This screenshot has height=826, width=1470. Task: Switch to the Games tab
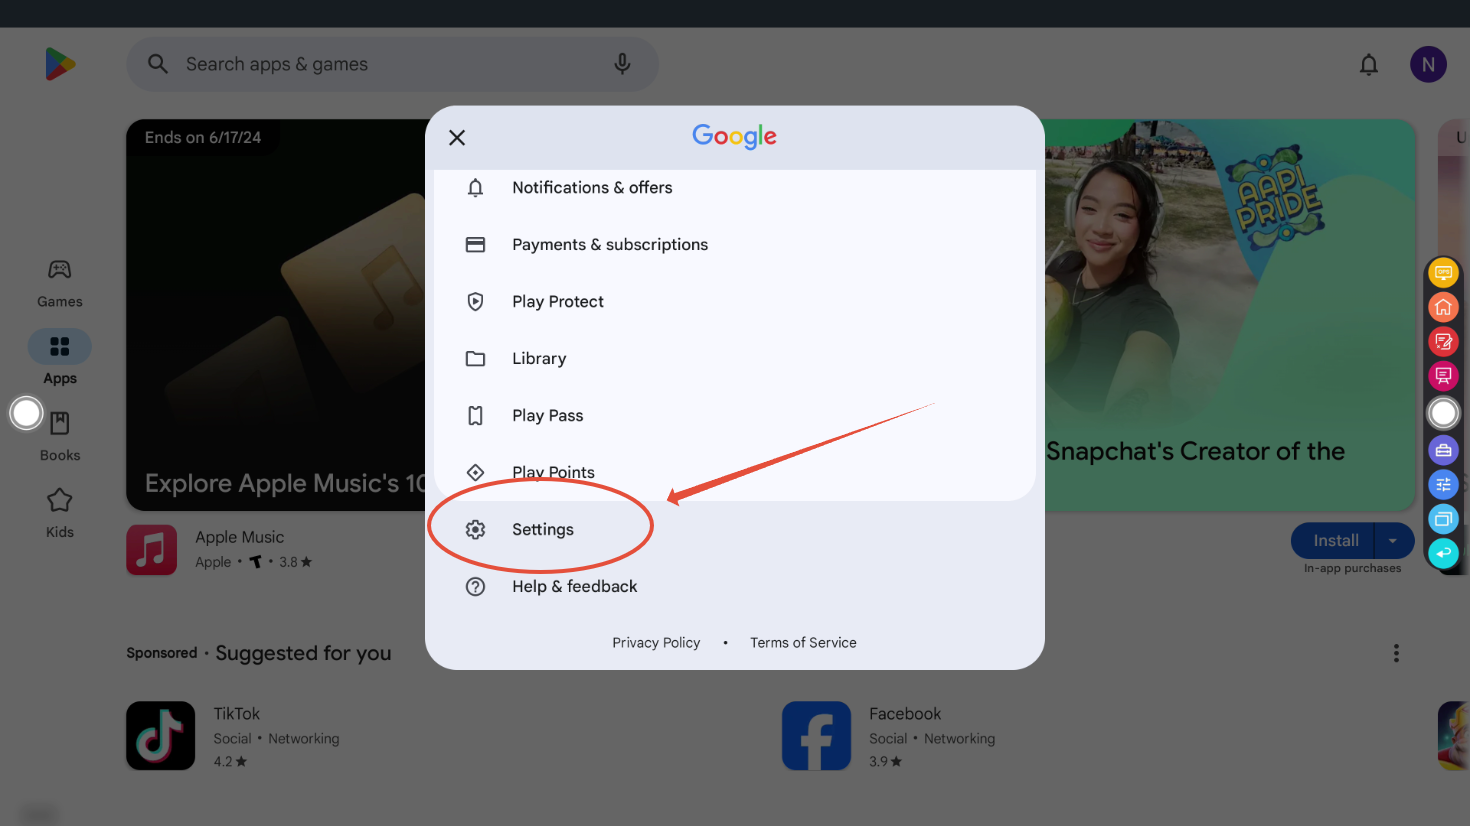[60, 283]
